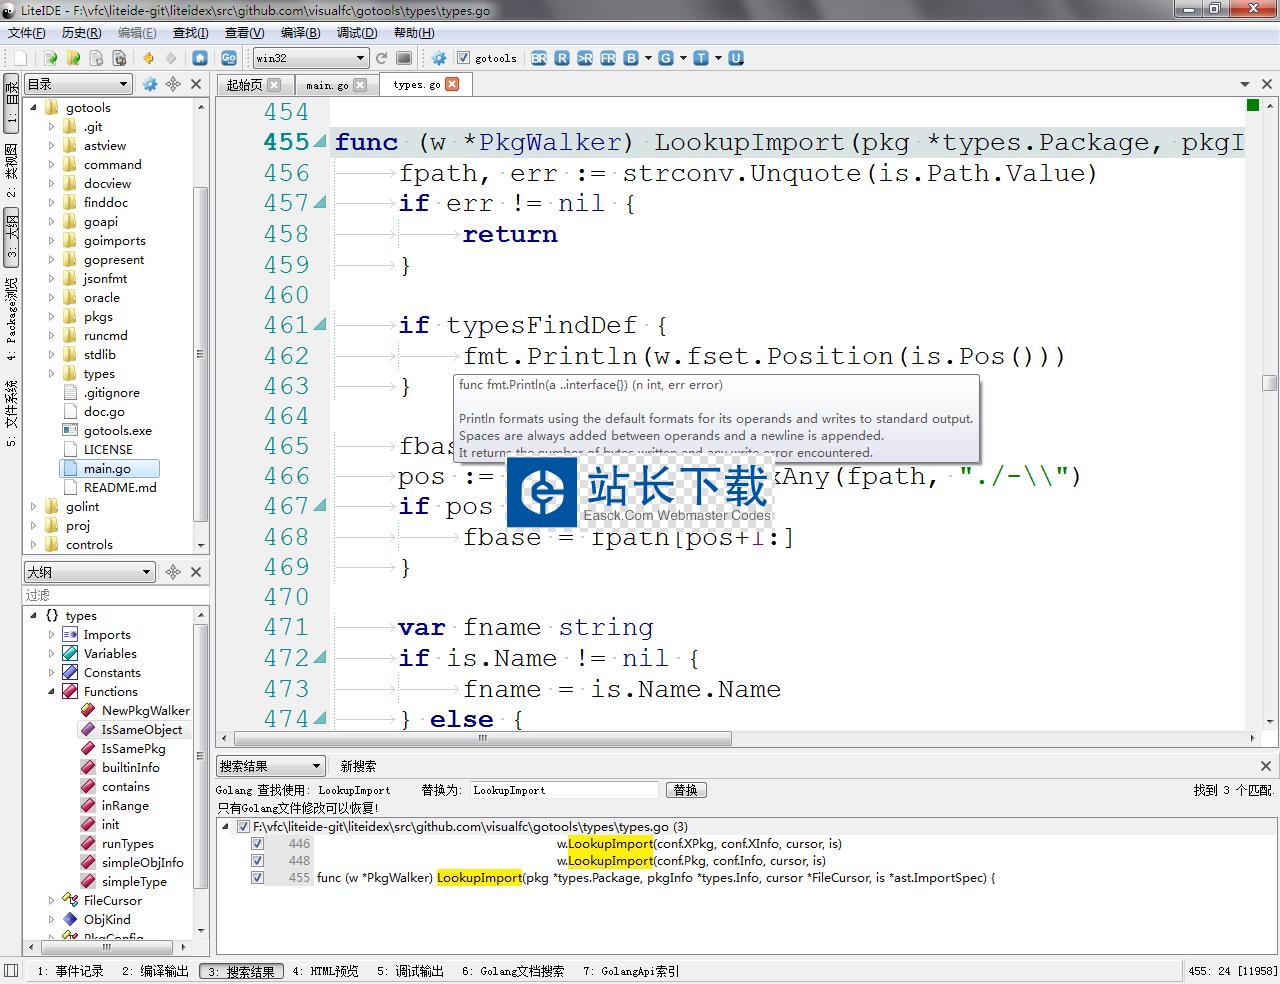Open the 查找(I) menu
The width and height of the screenshot is (1280, 984).
[x=190, y=33]
